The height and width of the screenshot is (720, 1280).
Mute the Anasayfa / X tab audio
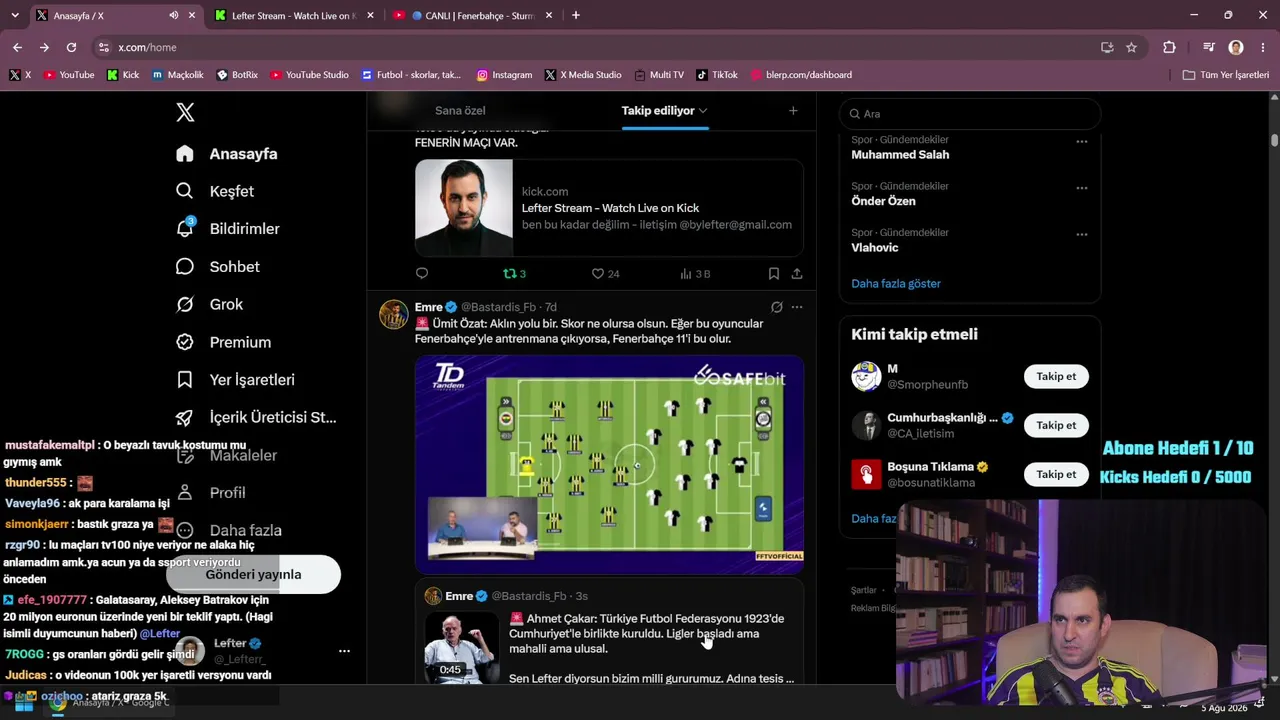[174, 16]
